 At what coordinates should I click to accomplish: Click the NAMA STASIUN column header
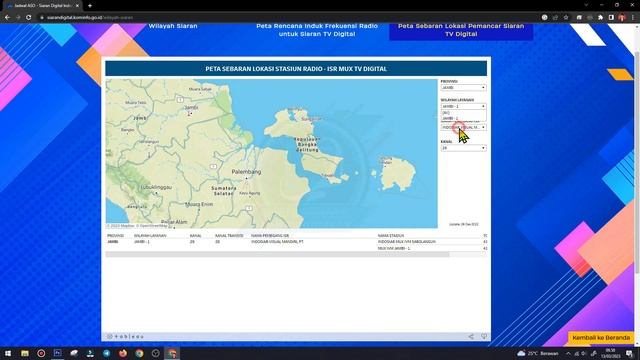tap(391, 236)
